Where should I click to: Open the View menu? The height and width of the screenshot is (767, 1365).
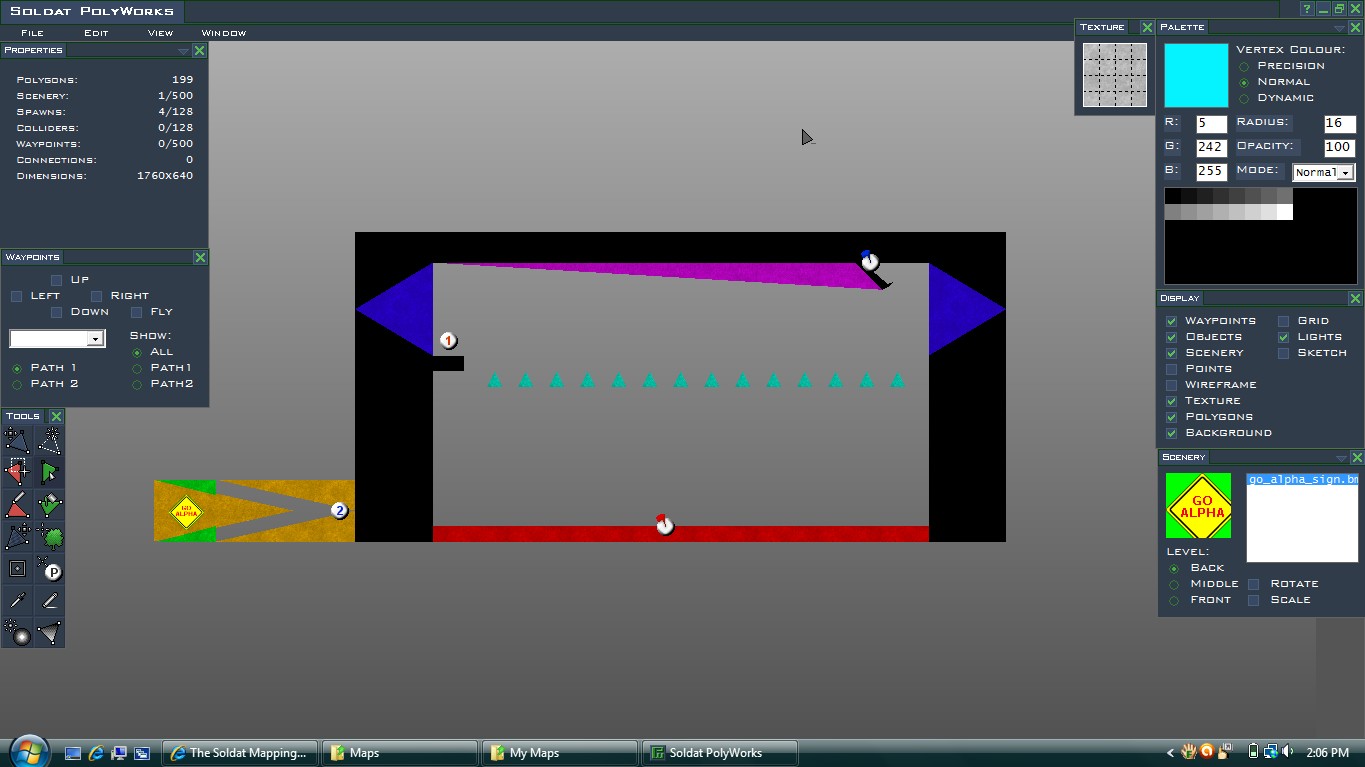tap(160, 33)
